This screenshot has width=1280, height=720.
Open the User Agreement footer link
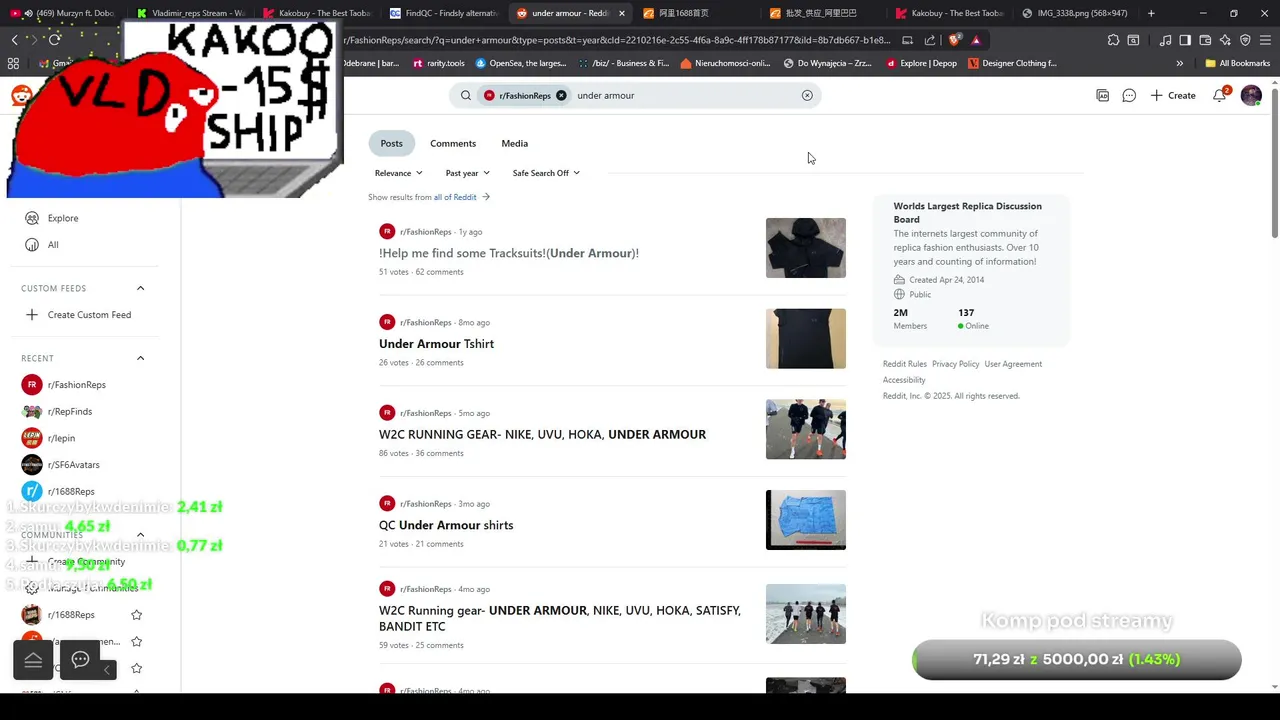click(x=1013, y=364)
